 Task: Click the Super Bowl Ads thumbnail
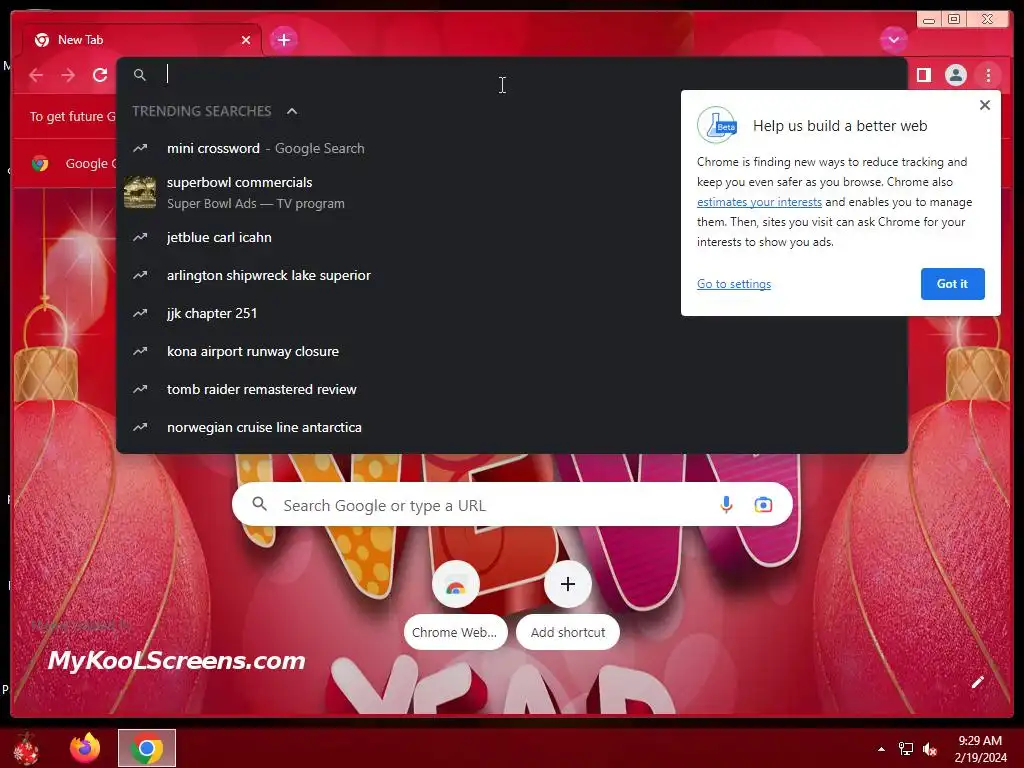[140, 193]
